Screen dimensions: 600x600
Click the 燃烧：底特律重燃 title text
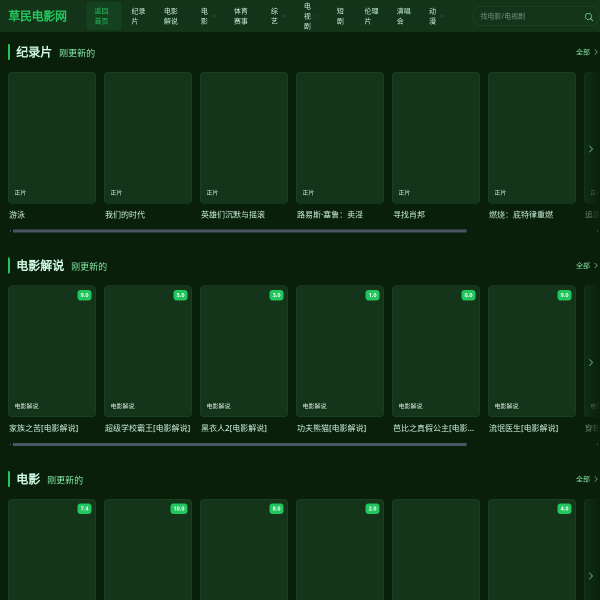521,215
